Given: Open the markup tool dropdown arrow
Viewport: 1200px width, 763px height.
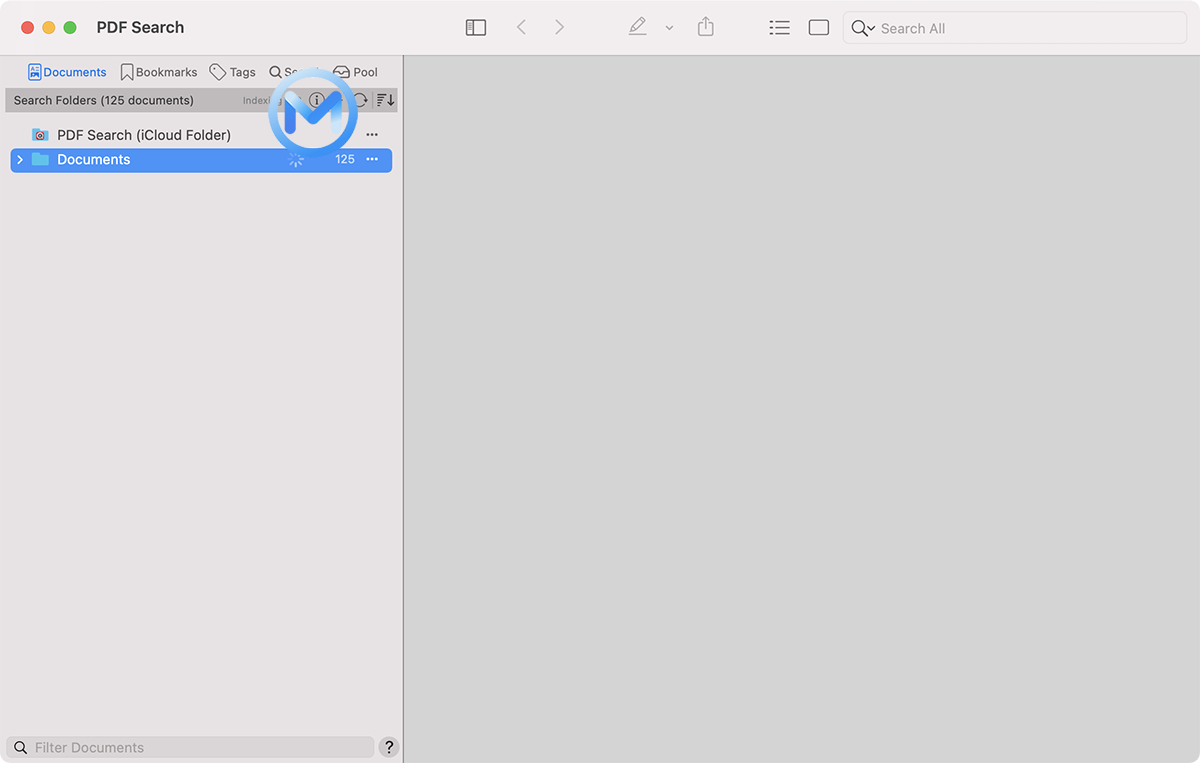Looking at the screenshot, I should coord(669,28).
